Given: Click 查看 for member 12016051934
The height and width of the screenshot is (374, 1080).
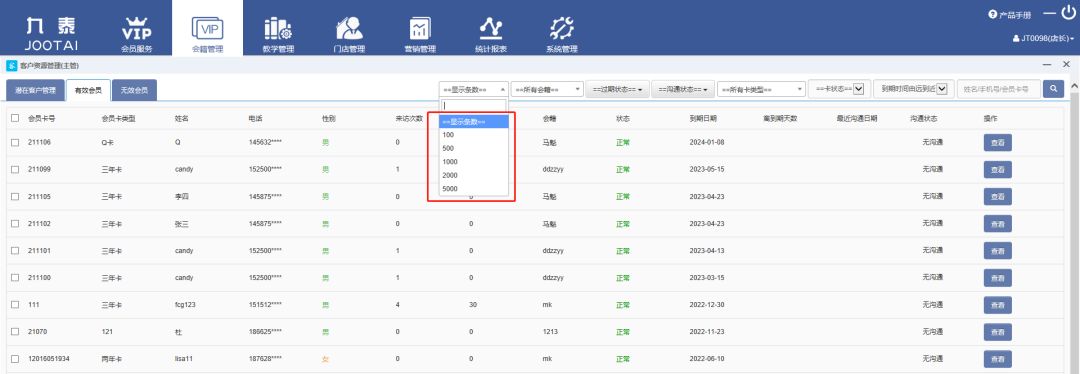Looking at the screenshot, I should pyautogui.click(x=997, y=359).
